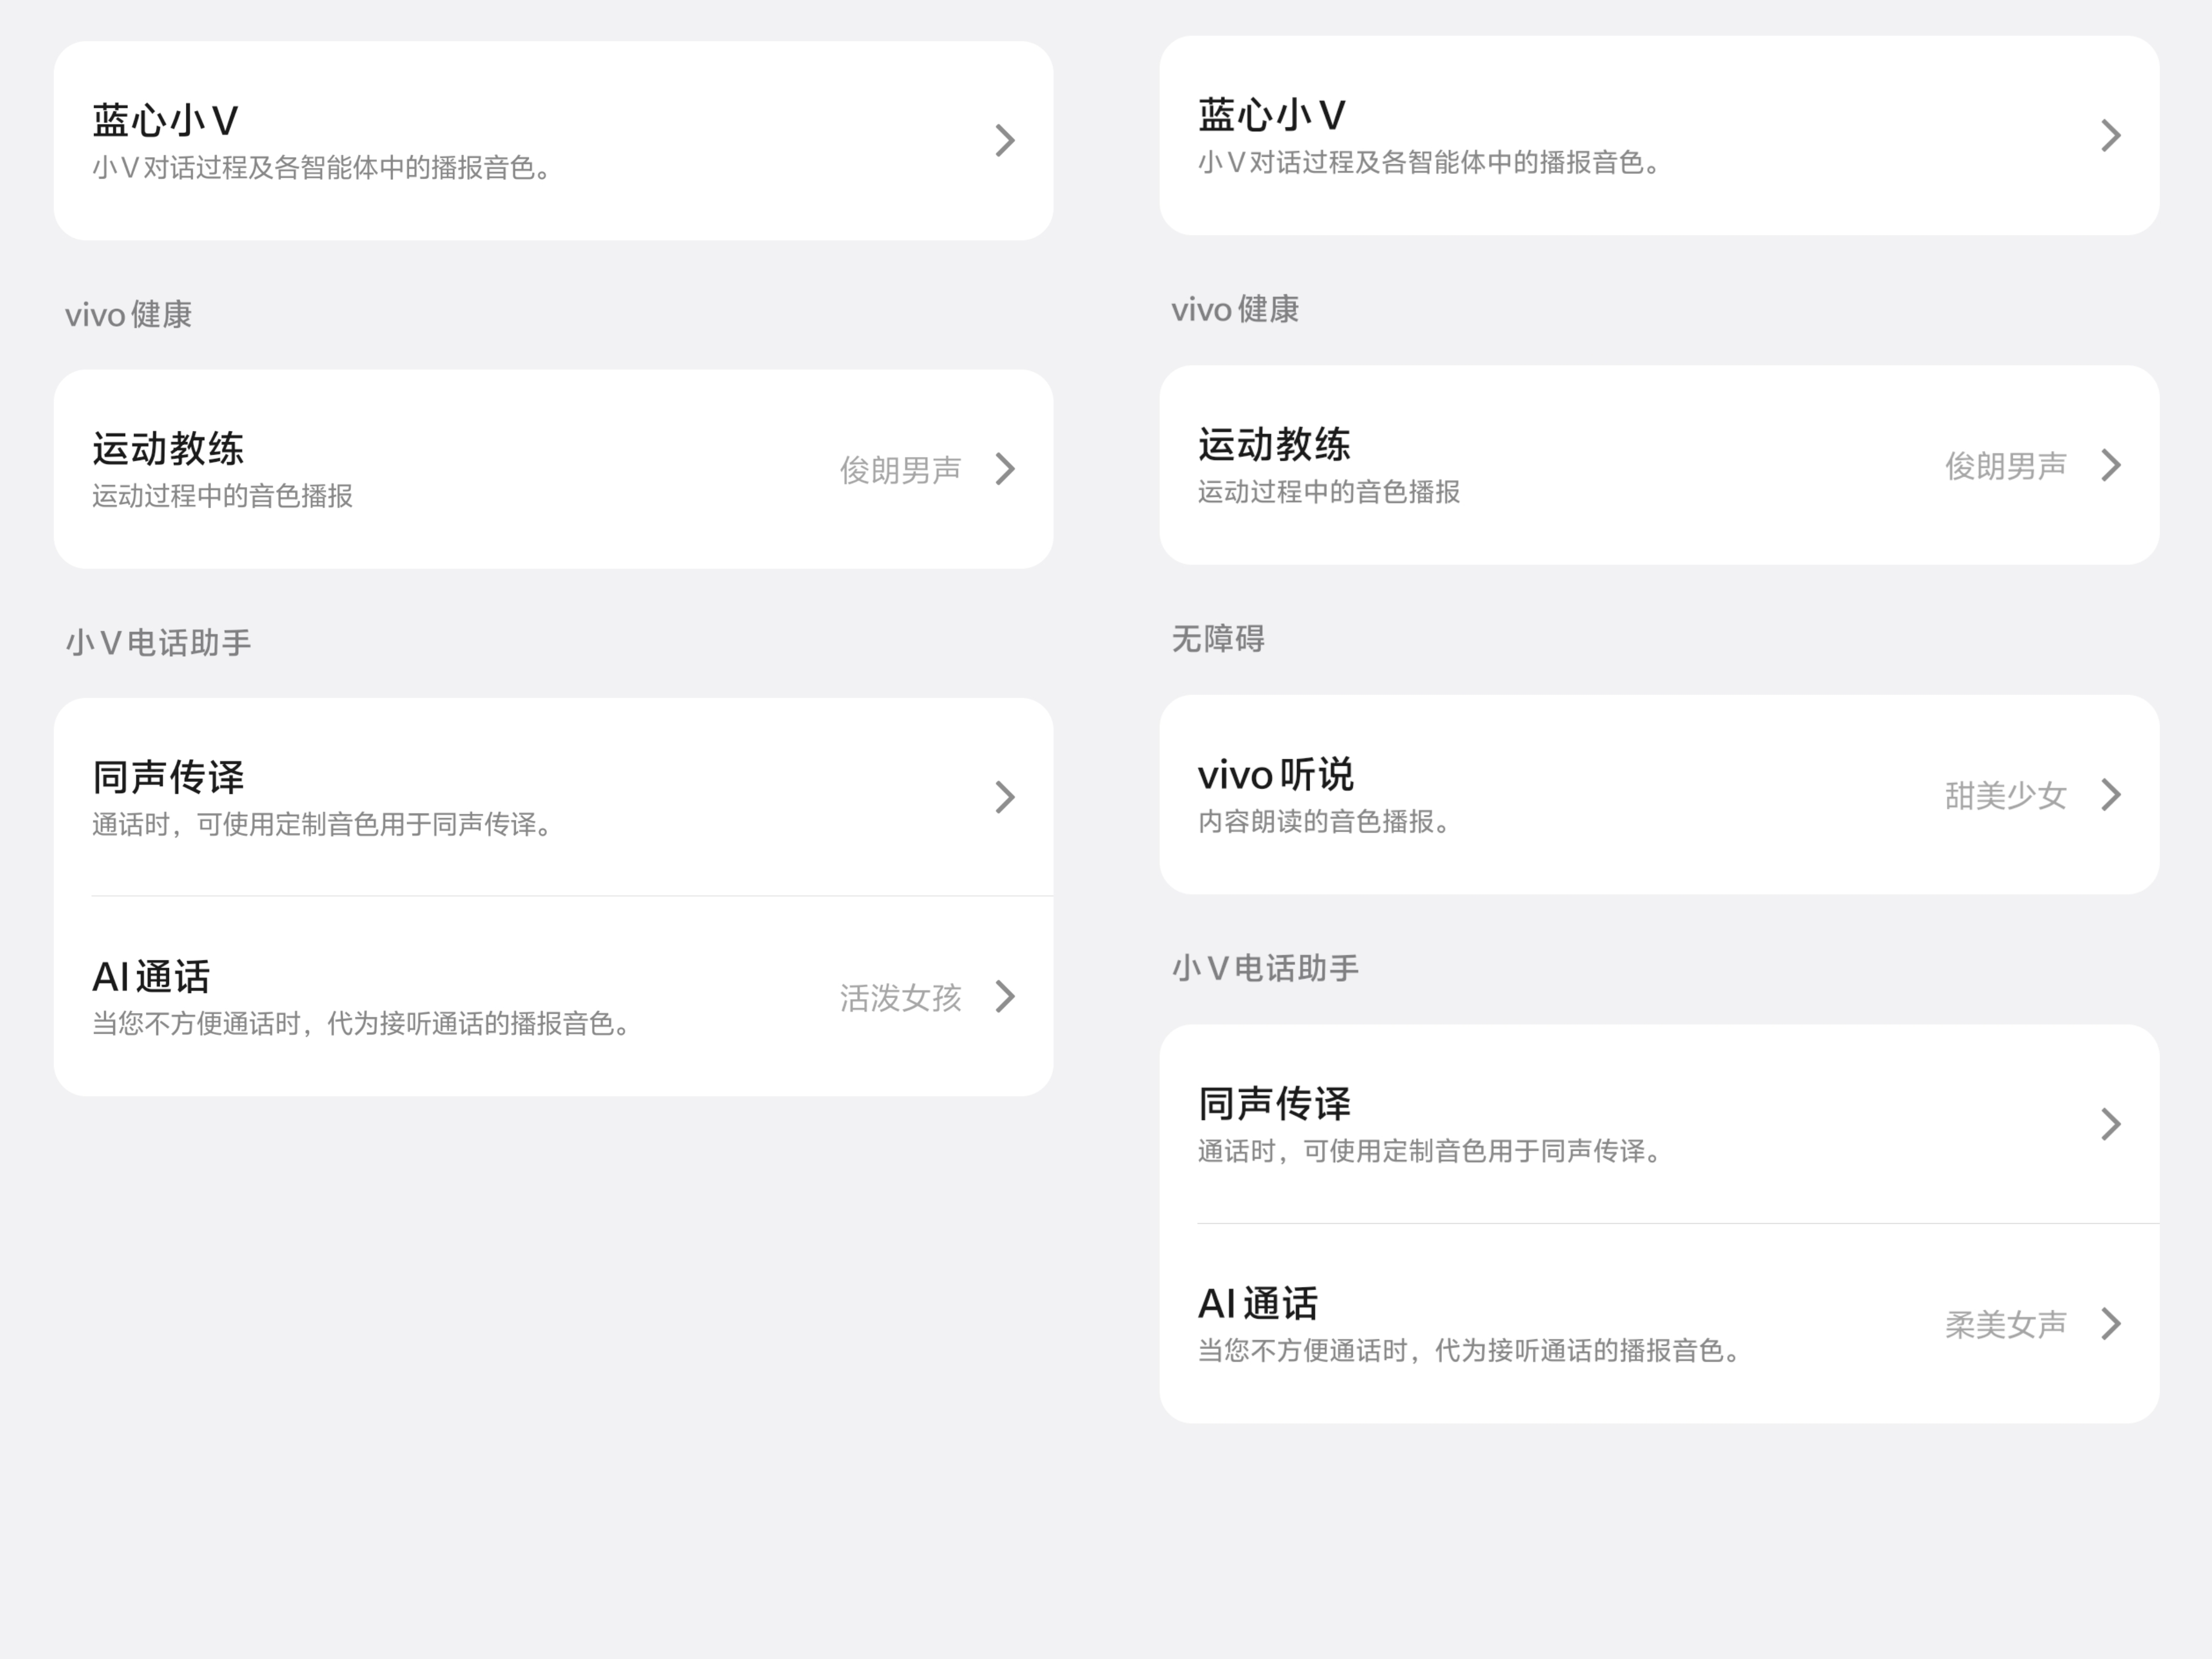Click left panel description 运动过程中的音色播报

pos(222,496)
